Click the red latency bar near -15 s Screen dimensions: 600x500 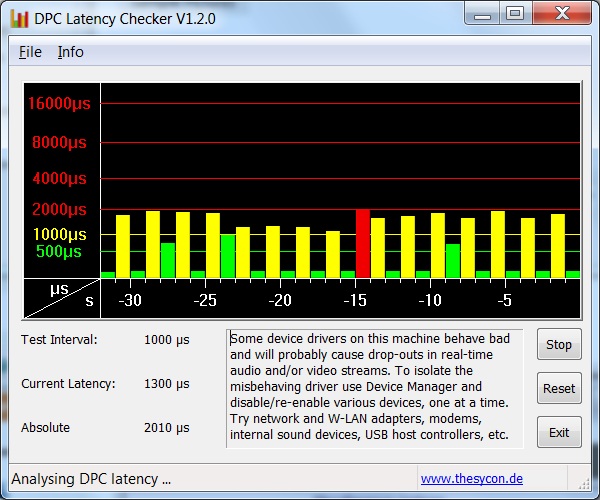363,244
